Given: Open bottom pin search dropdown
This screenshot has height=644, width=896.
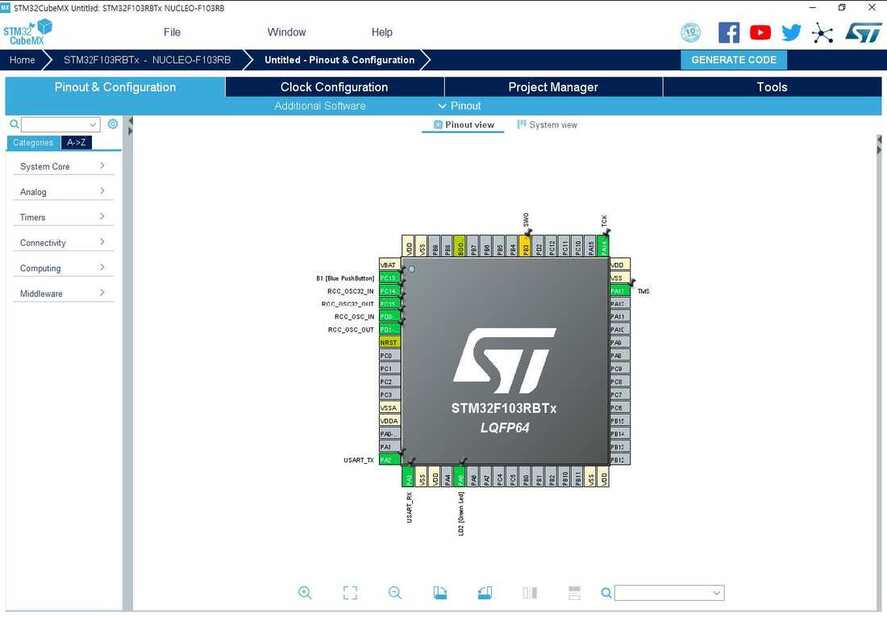Looking at the screenshot, I should point(717,593).
